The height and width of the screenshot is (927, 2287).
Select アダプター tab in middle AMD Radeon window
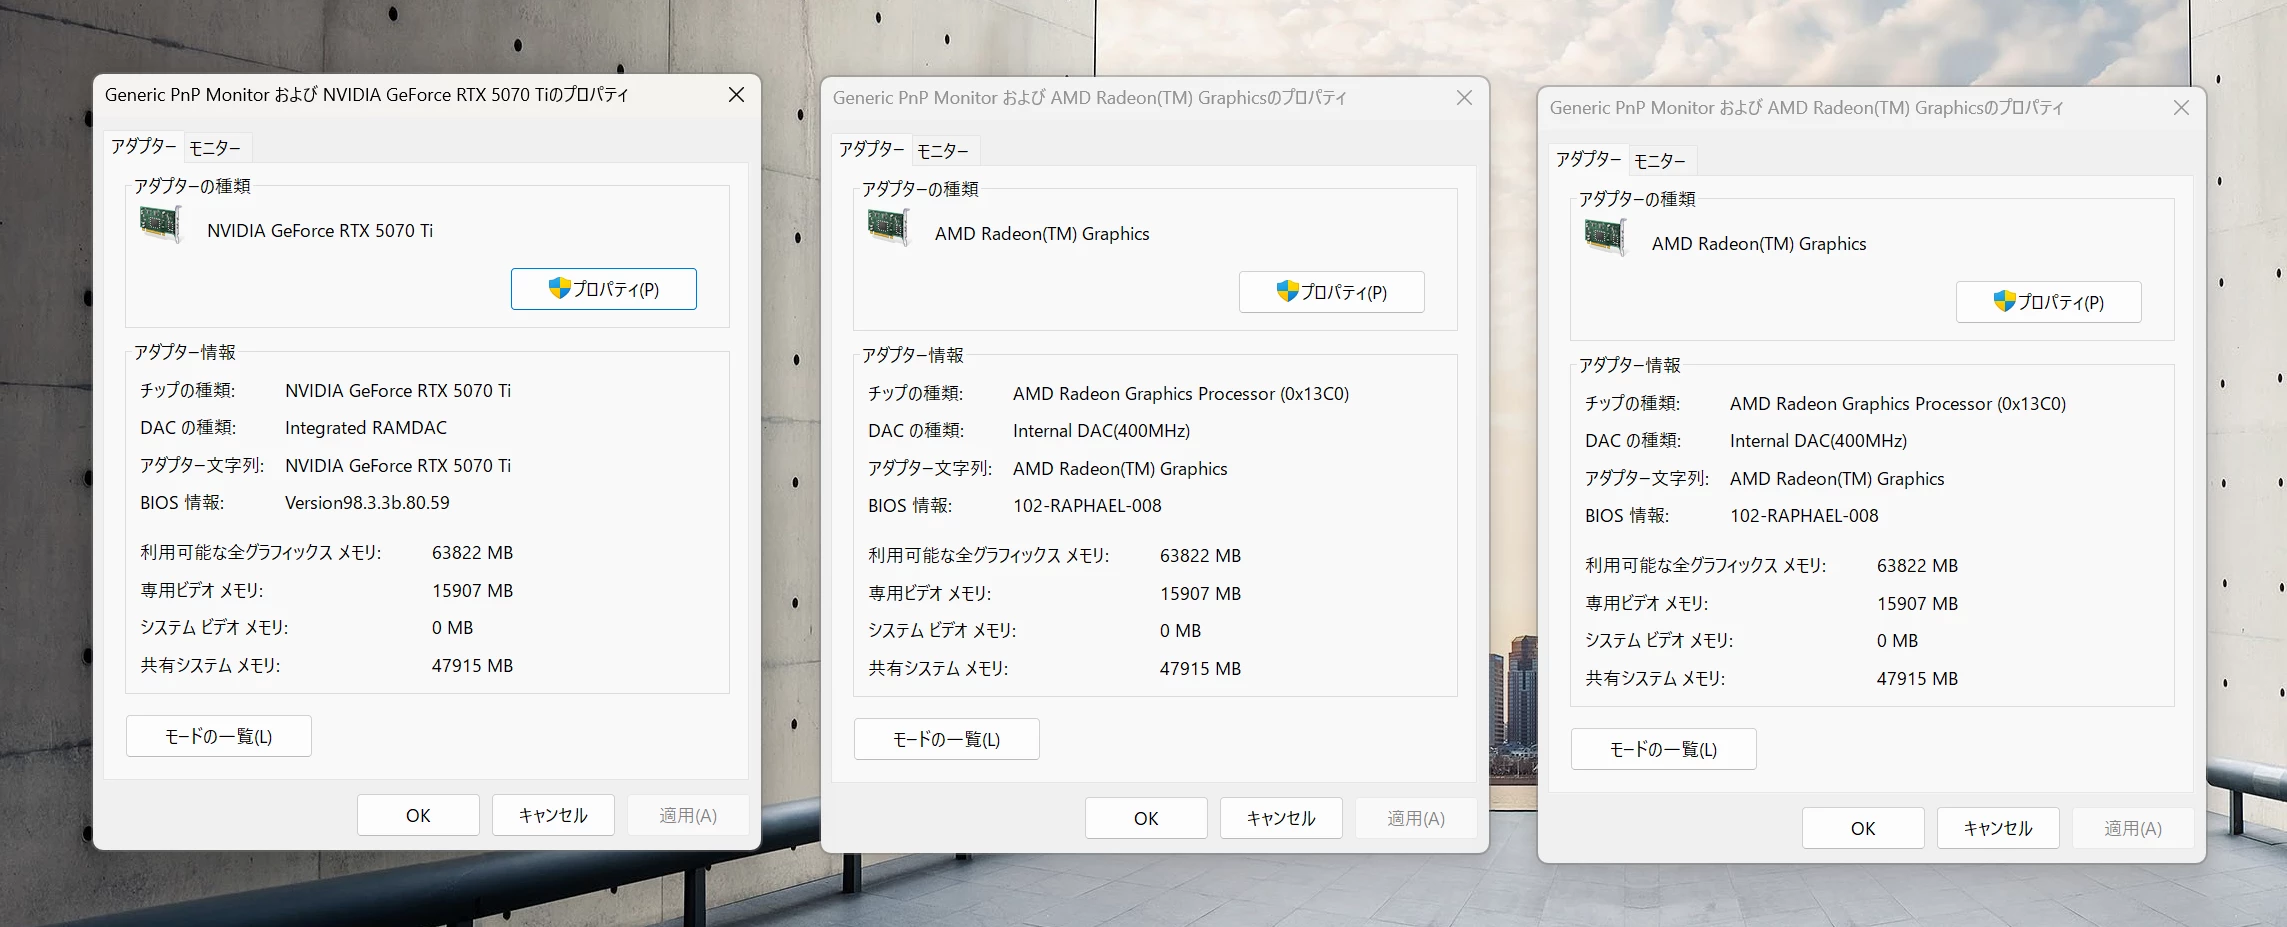(x=871, y=149)
